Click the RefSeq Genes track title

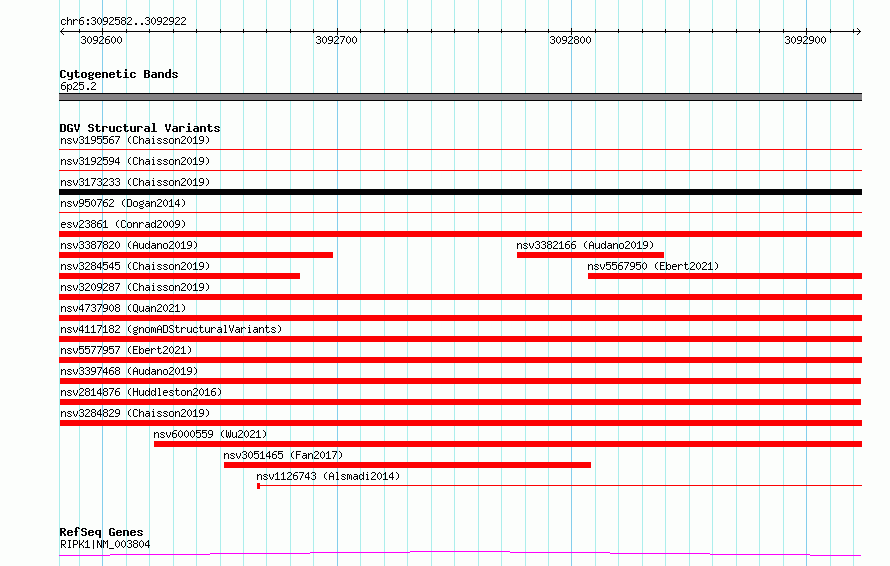101,532
